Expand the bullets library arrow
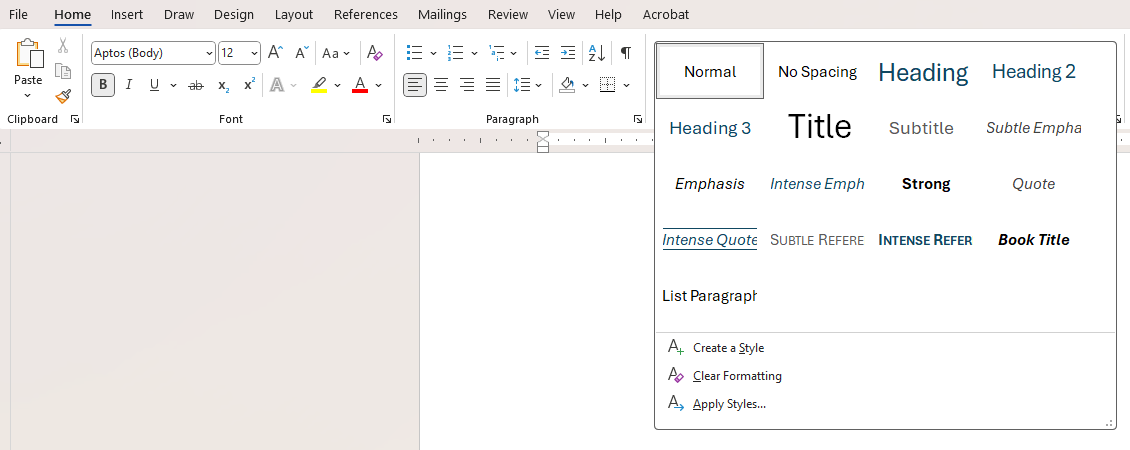 [433, 53]
